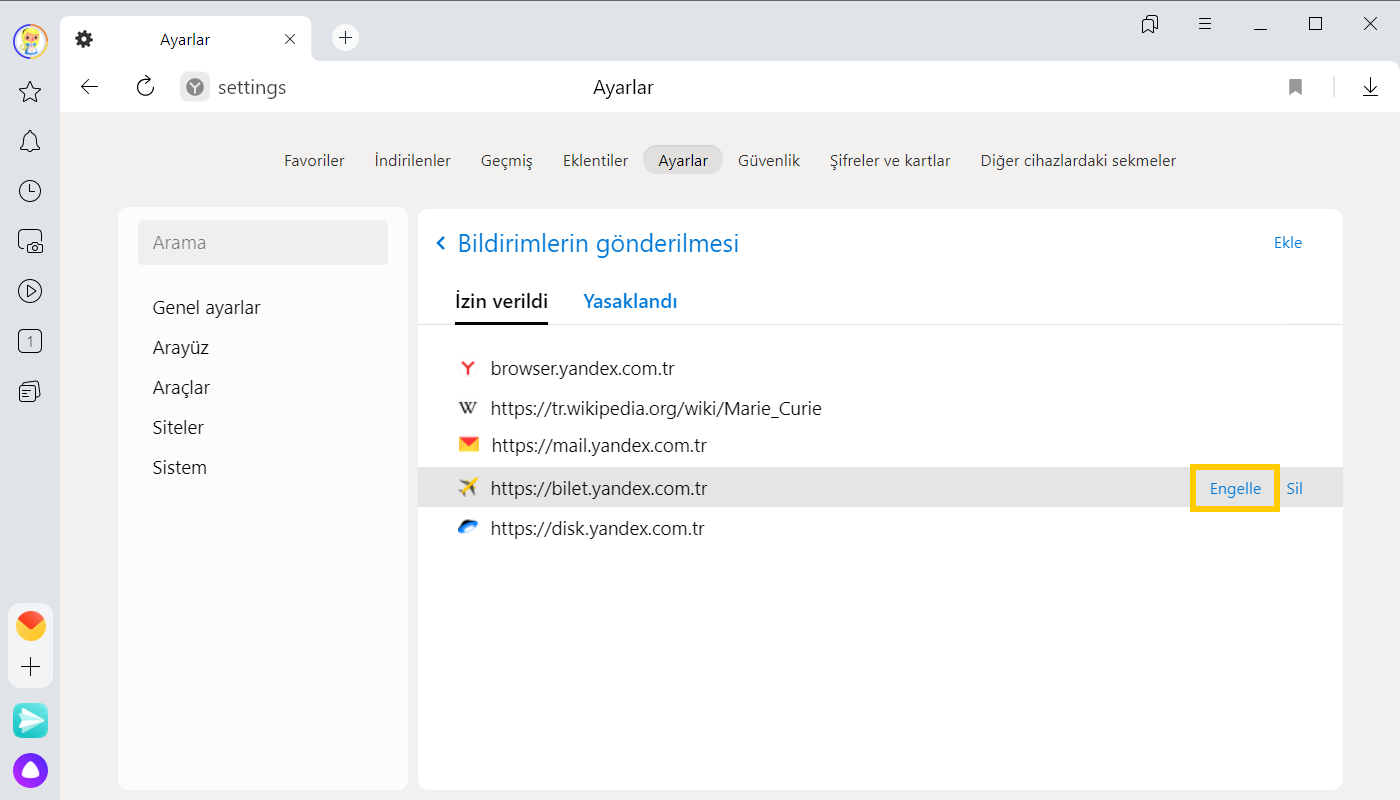This screenshot has height=800, width=1400.
Task: Close the Ayarlar tab
Action: click(x=290, y=39)
